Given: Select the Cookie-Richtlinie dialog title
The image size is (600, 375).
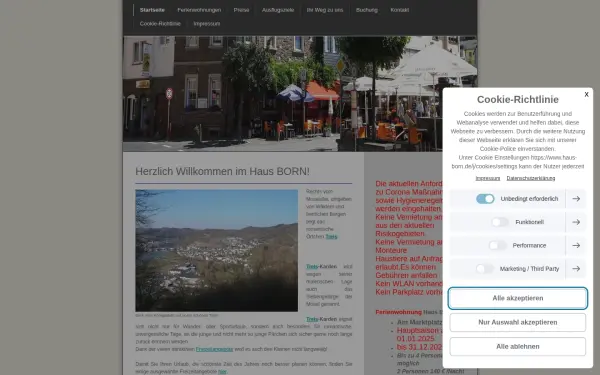Looking at the screenshot, I should [x=518, y=99].
